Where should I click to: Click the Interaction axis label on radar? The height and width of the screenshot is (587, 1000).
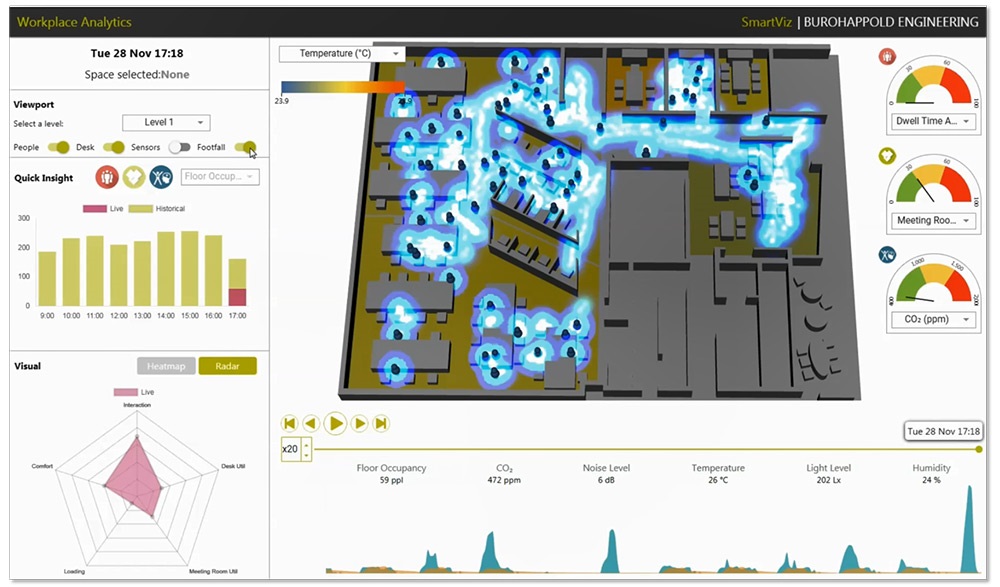pos(137,405)
